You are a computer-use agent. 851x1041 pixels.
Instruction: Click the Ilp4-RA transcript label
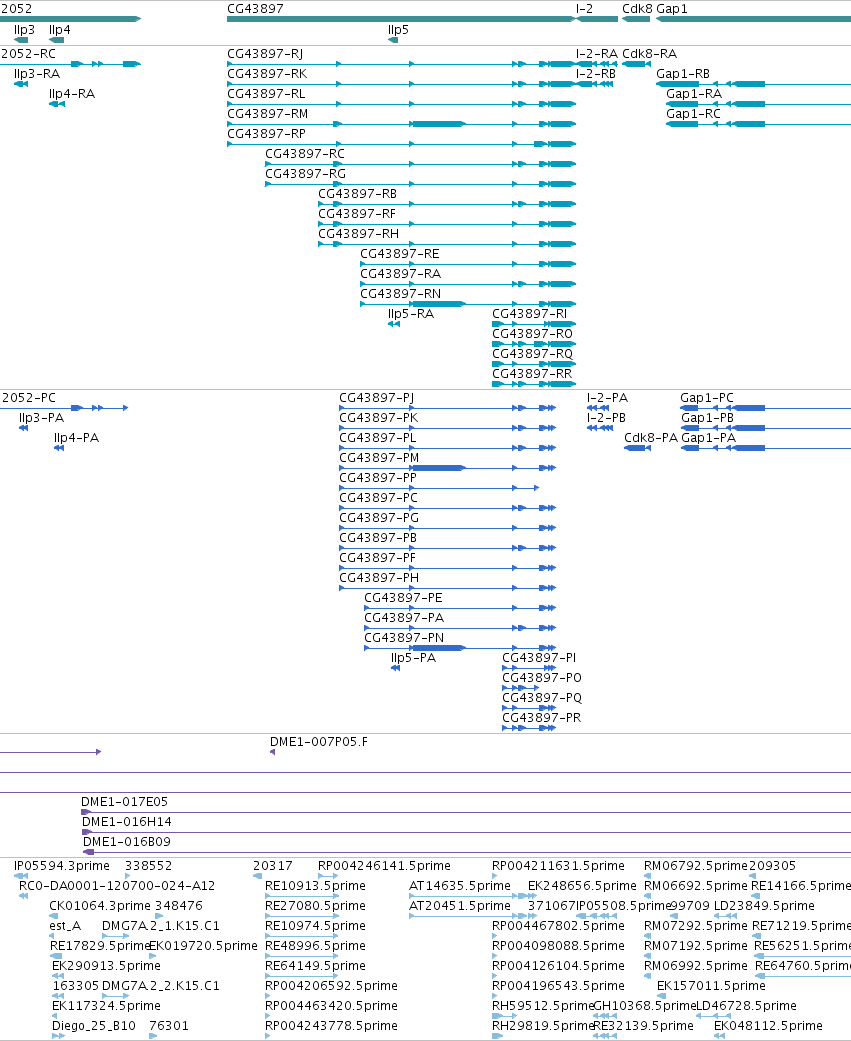click(72, 94)
